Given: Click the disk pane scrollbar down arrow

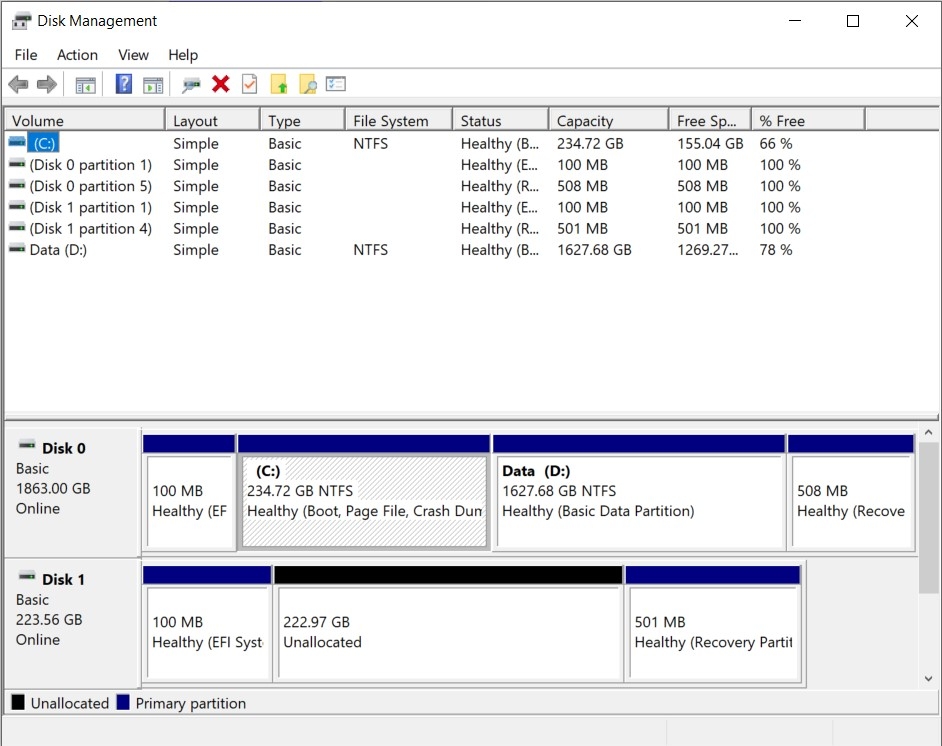Looking at the screenshot, I should point(928,679).
